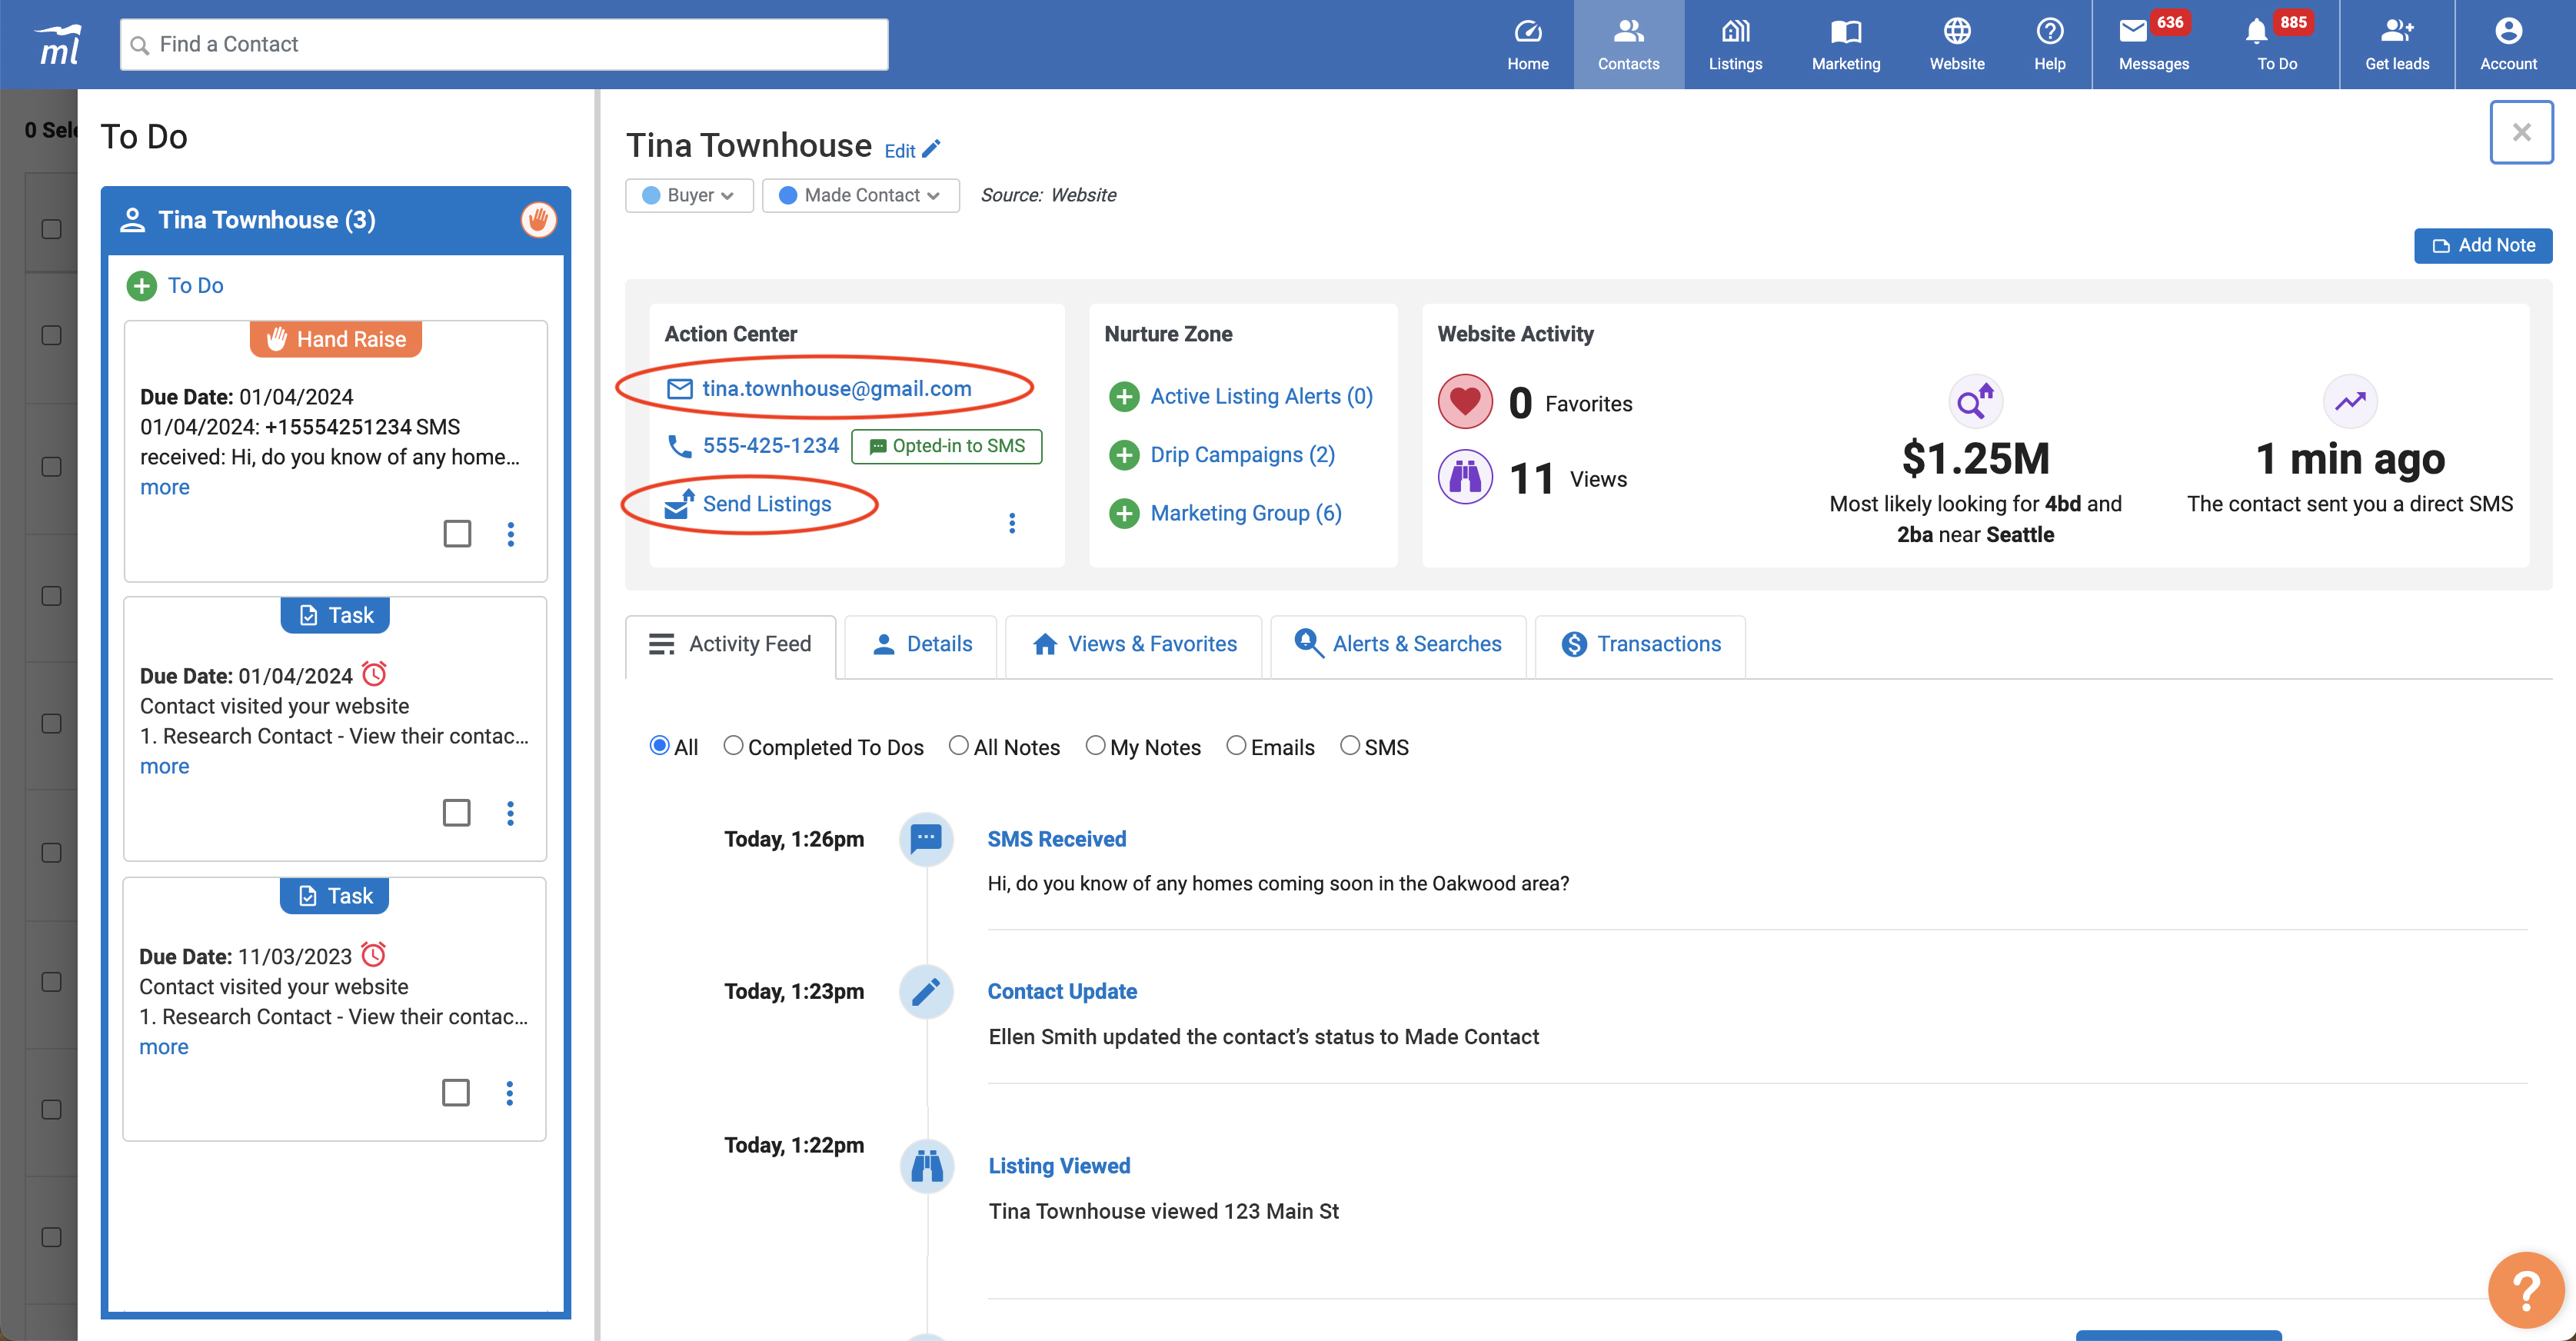Open the SMS Received activity entry

click(1056, 840)
